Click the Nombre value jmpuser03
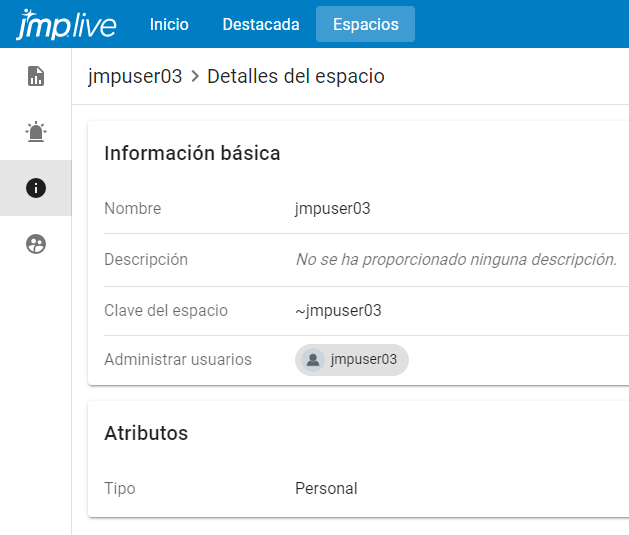Screen dimensions: 629x535 coord(333,208)
